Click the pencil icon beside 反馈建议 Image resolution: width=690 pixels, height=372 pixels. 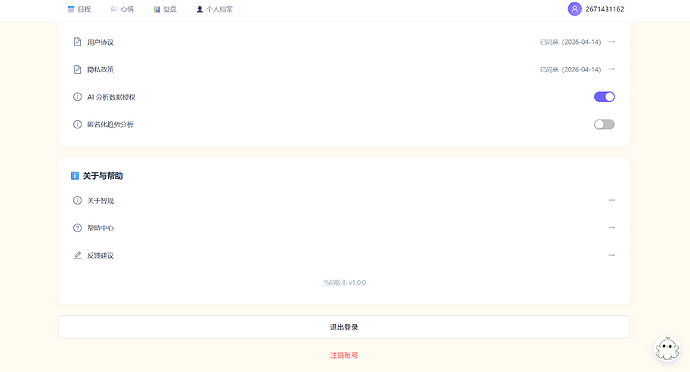77,255
